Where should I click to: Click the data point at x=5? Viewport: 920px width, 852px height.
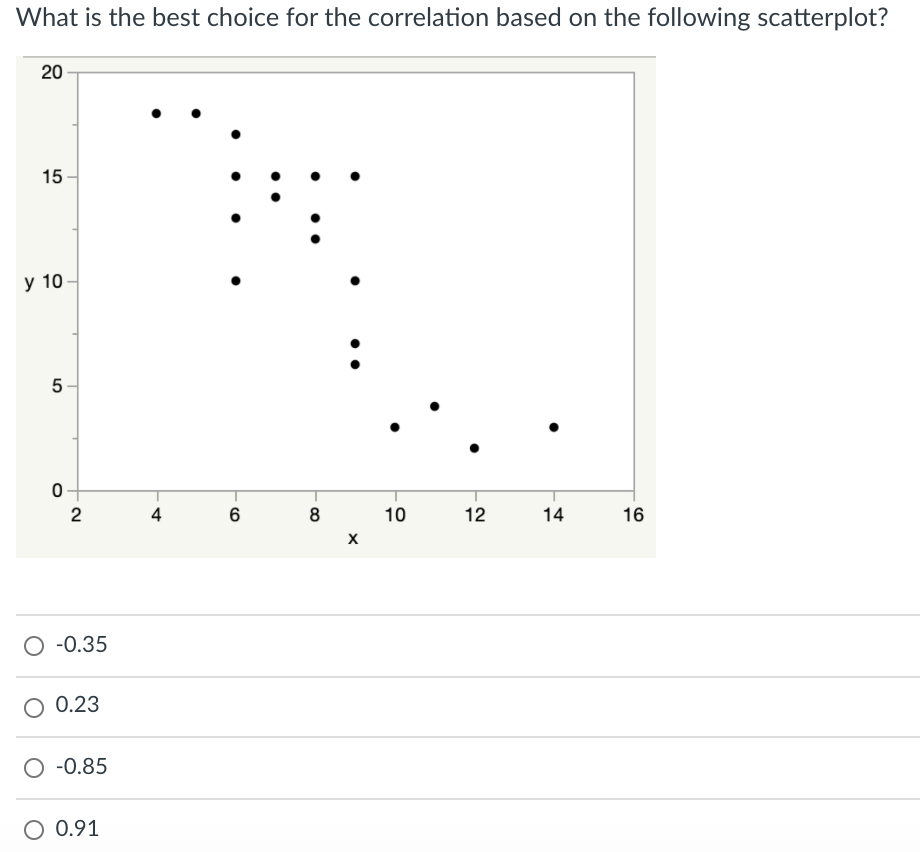point(196,113)
